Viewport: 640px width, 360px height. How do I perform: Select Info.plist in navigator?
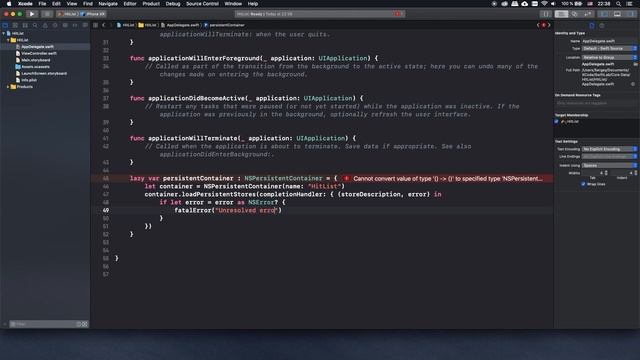coord(29,80)
